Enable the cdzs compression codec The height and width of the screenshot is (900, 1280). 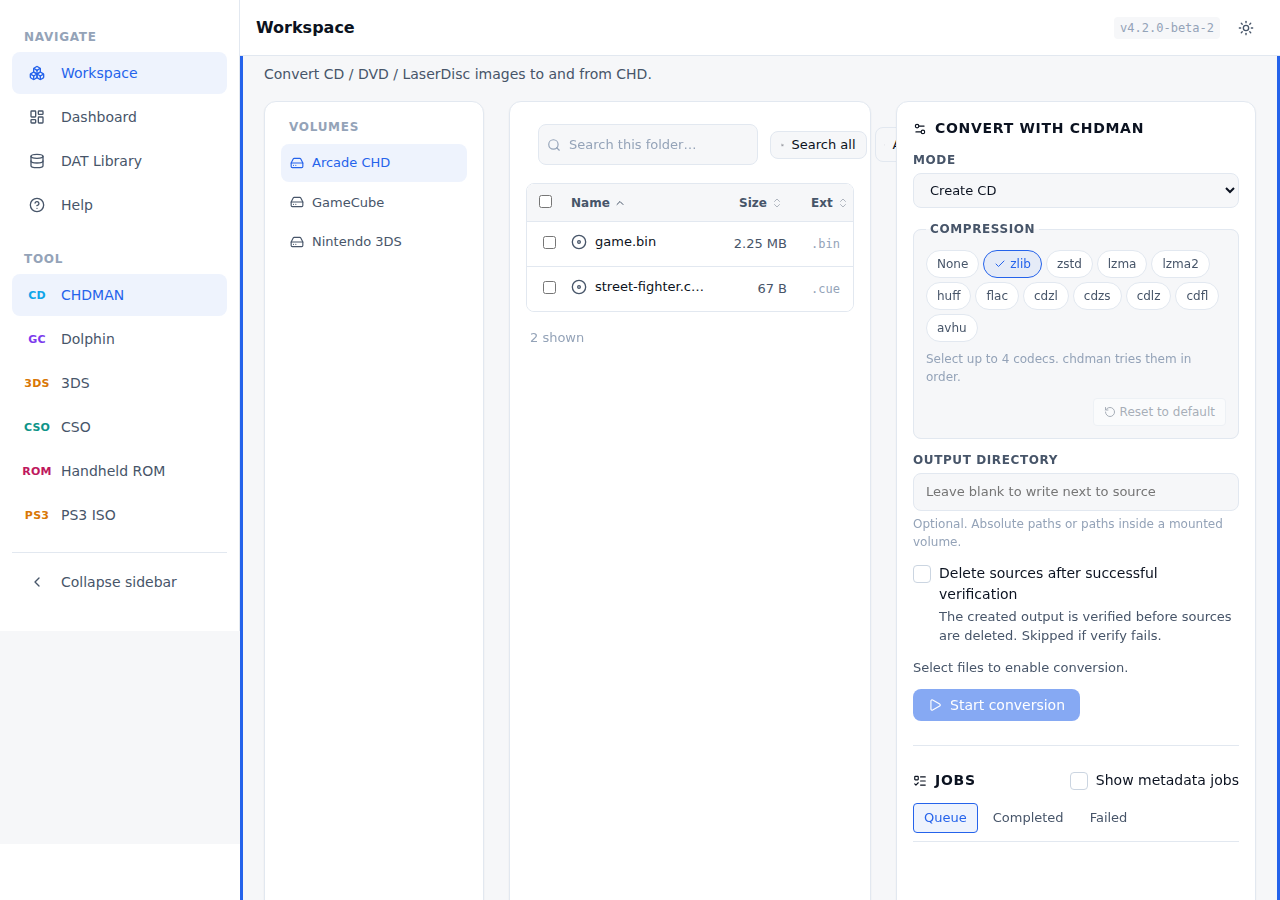pyautogui.click(x=1097, y=296)
